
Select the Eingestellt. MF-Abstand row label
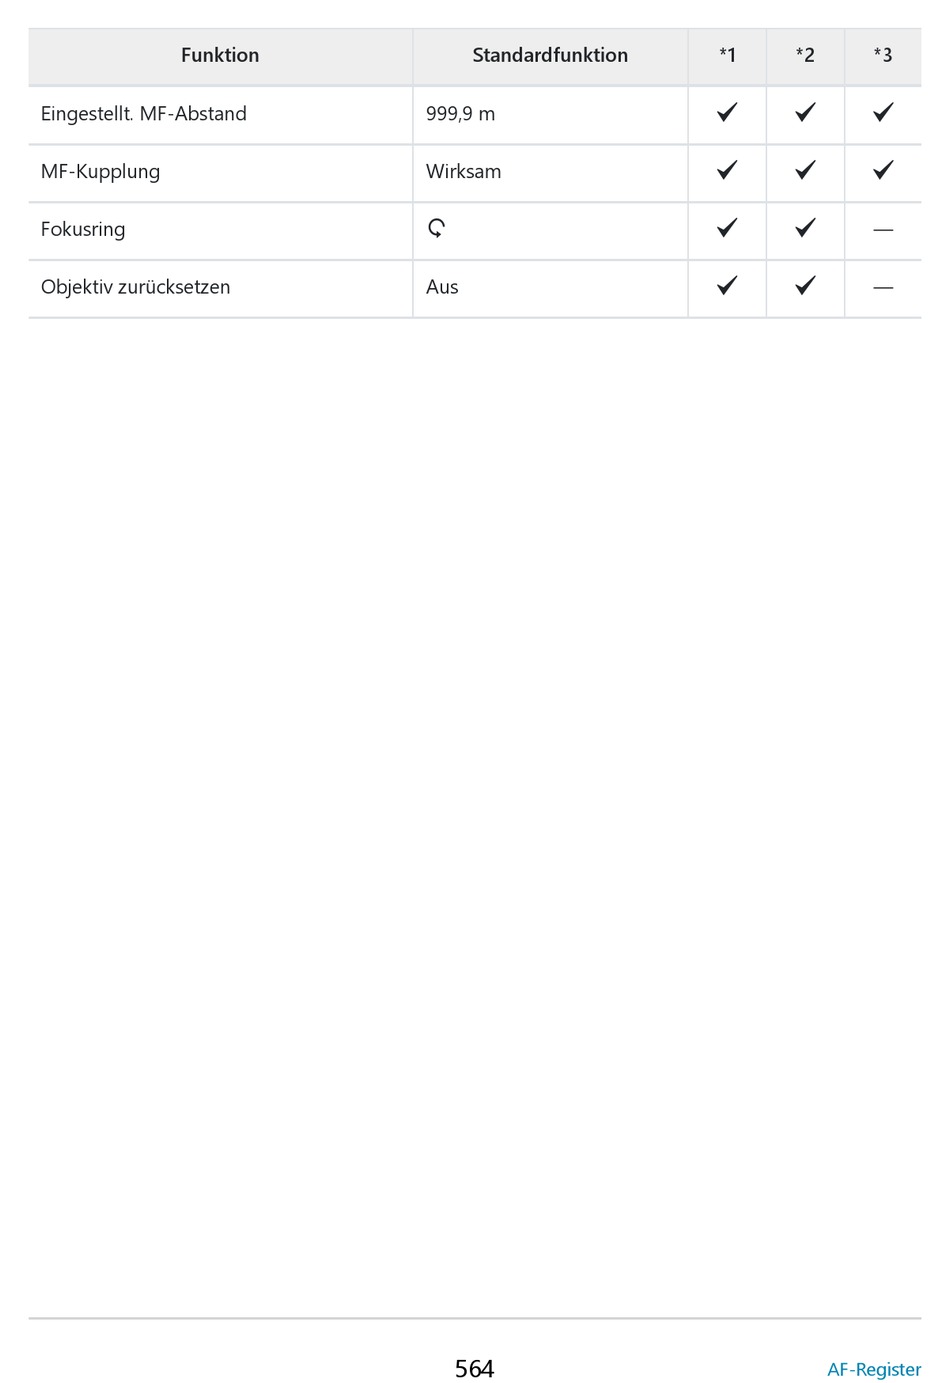point(144,114)
